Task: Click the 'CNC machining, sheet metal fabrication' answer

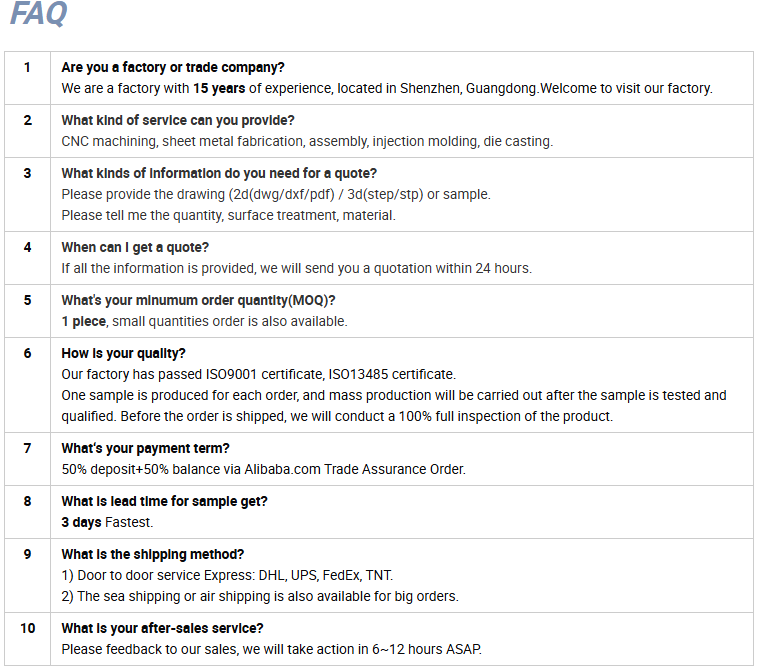Action: [307, 142]
